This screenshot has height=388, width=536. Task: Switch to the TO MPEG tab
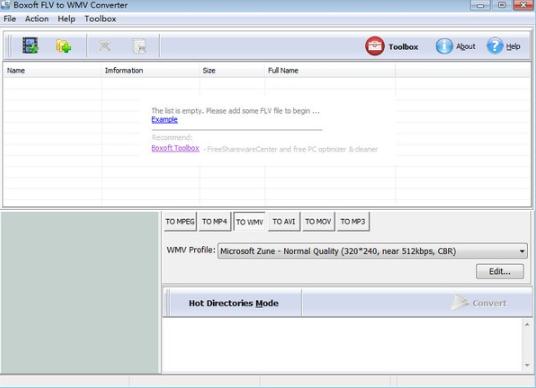click(x=180, y=222)
